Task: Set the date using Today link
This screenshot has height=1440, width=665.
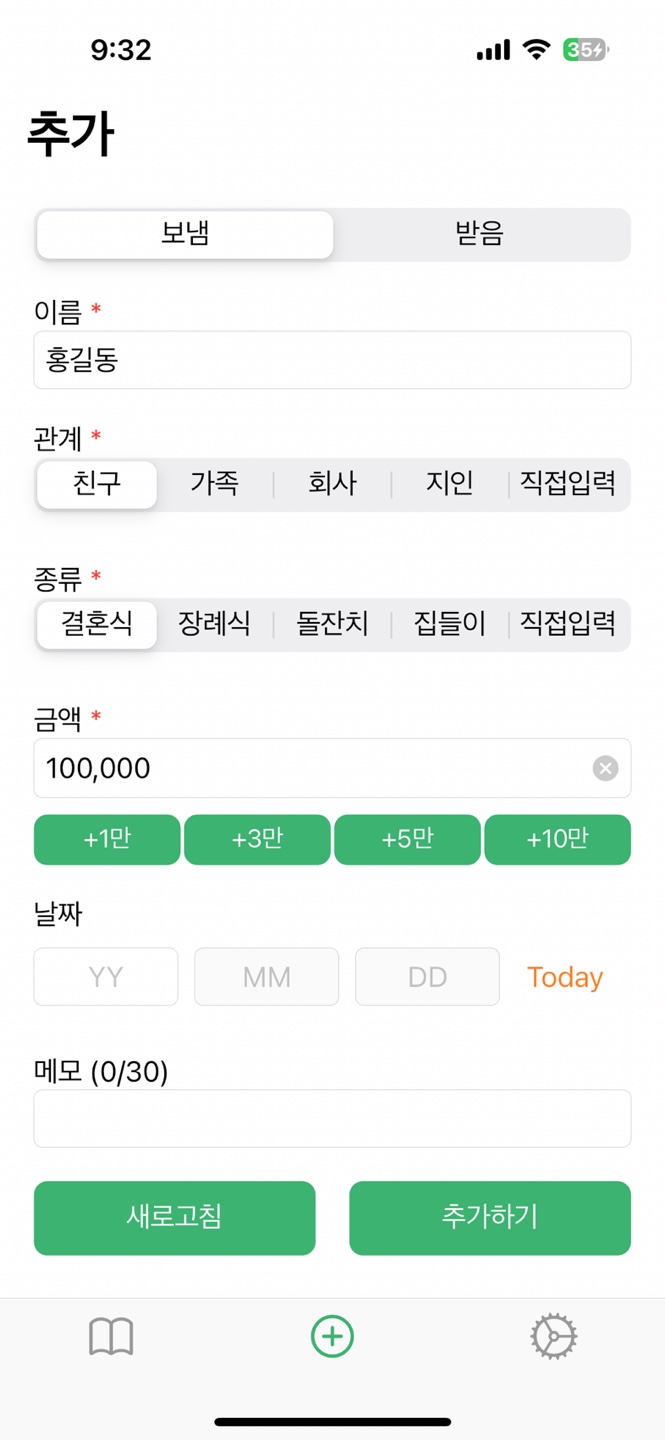Action: [x=565, y=977]
